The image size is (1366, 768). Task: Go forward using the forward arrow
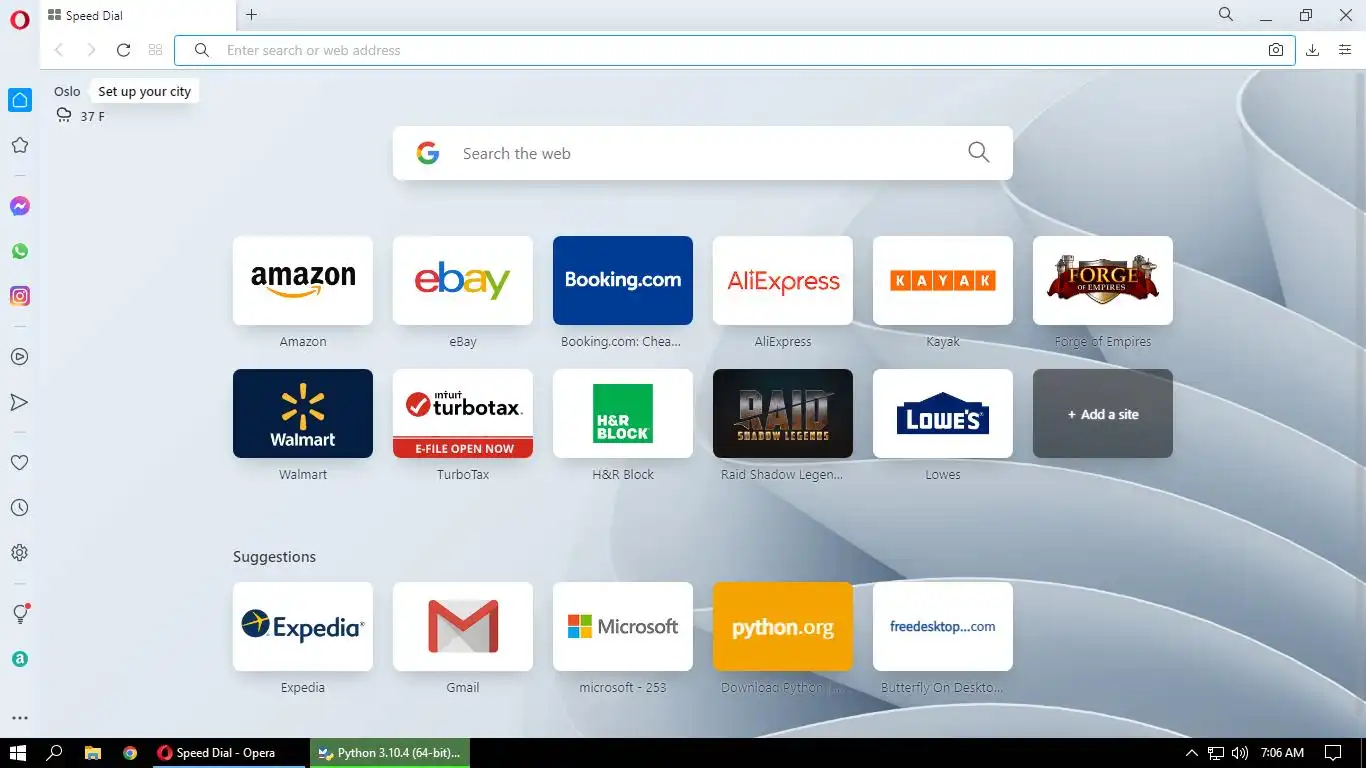pos(91,50)
